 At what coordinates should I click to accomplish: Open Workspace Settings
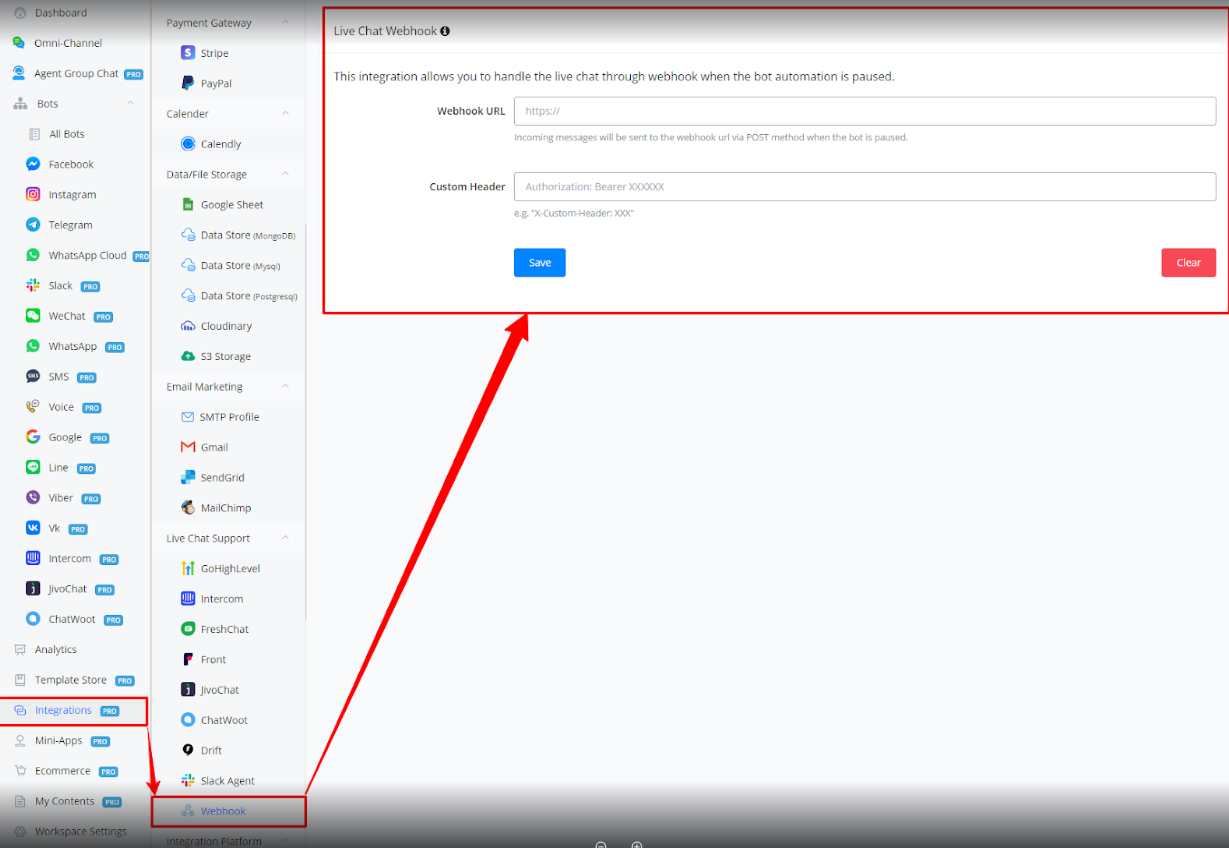[80, 831]
